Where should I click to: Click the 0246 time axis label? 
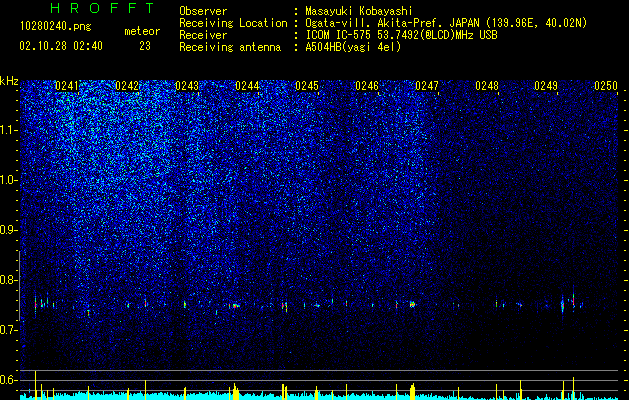pos(367,86)
